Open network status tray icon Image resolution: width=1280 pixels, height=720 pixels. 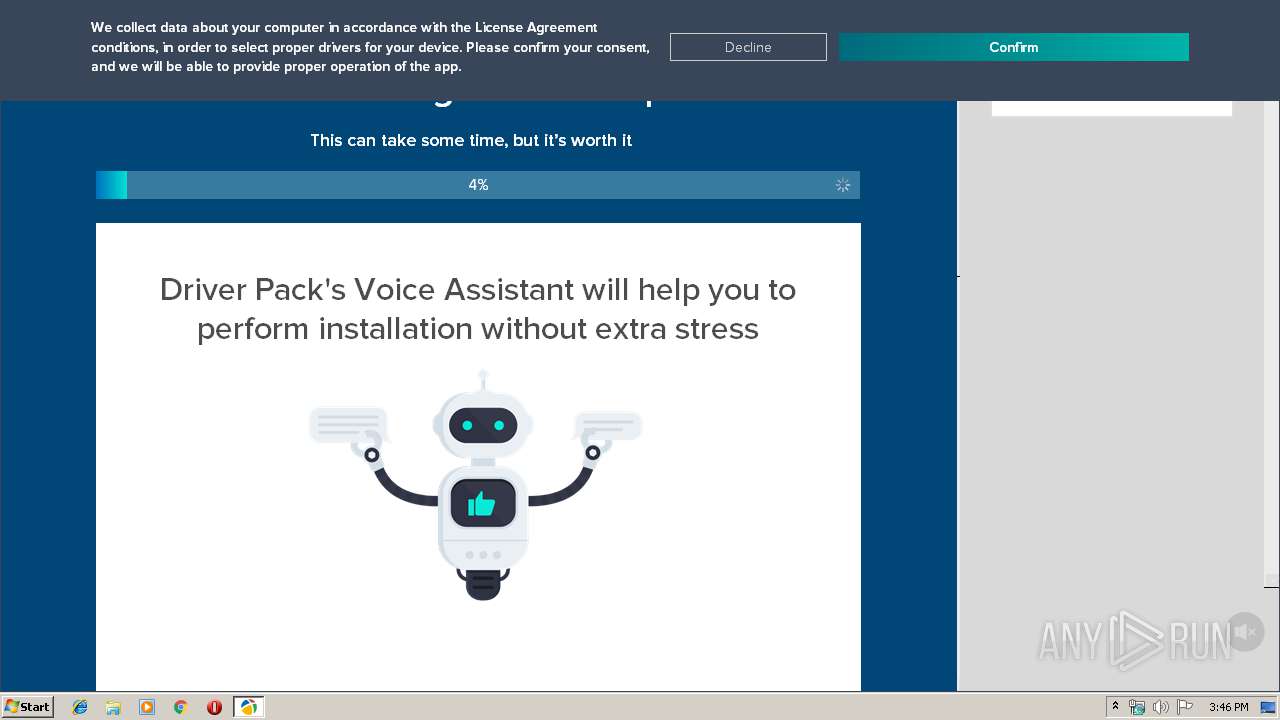point(1137,707)
